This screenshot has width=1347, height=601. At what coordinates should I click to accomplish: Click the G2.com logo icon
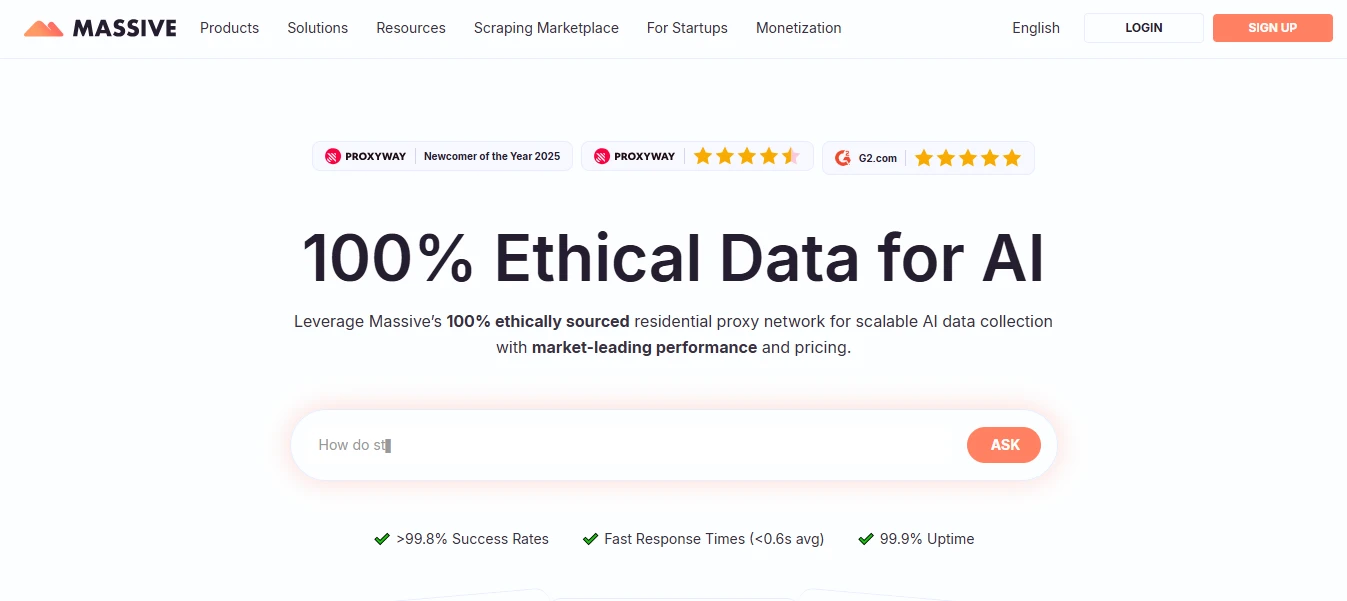tap(843, 157)
